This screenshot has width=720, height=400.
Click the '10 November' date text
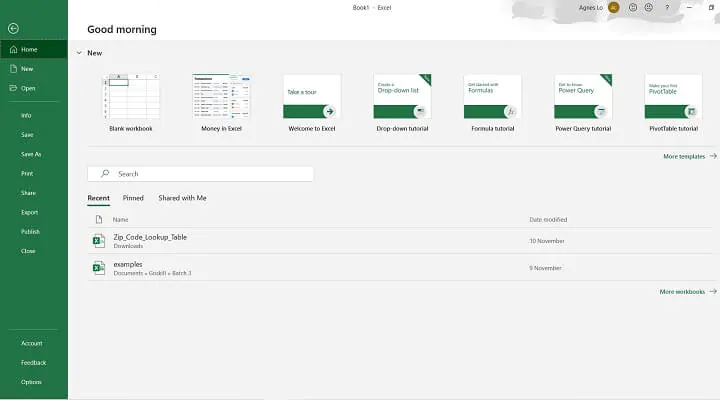(x=547, y=241)
